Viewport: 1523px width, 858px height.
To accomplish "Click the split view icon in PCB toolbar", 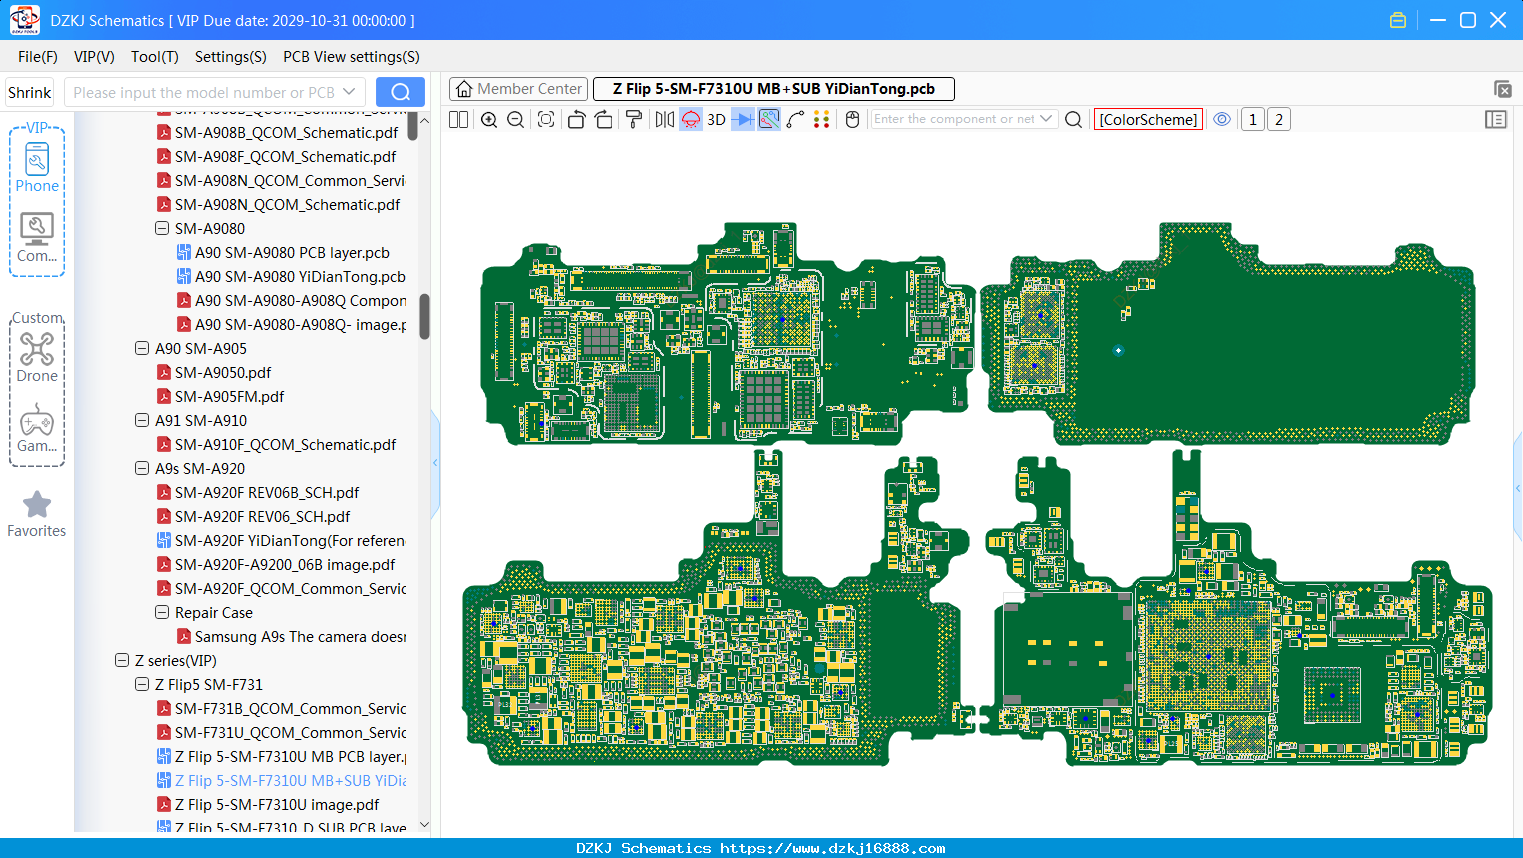I will (x=458, y=119).
